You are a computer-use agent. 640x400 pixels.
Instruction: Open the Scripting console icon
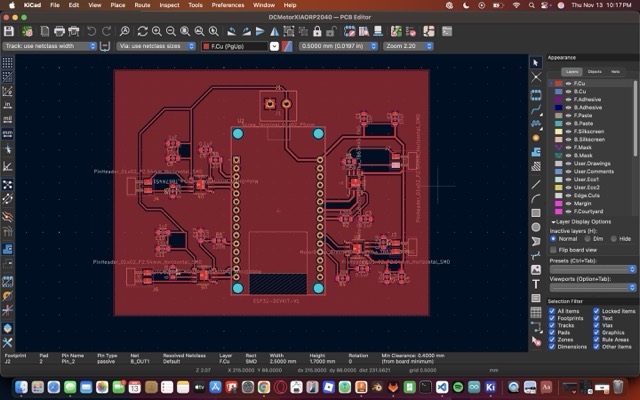click(447, 31)
